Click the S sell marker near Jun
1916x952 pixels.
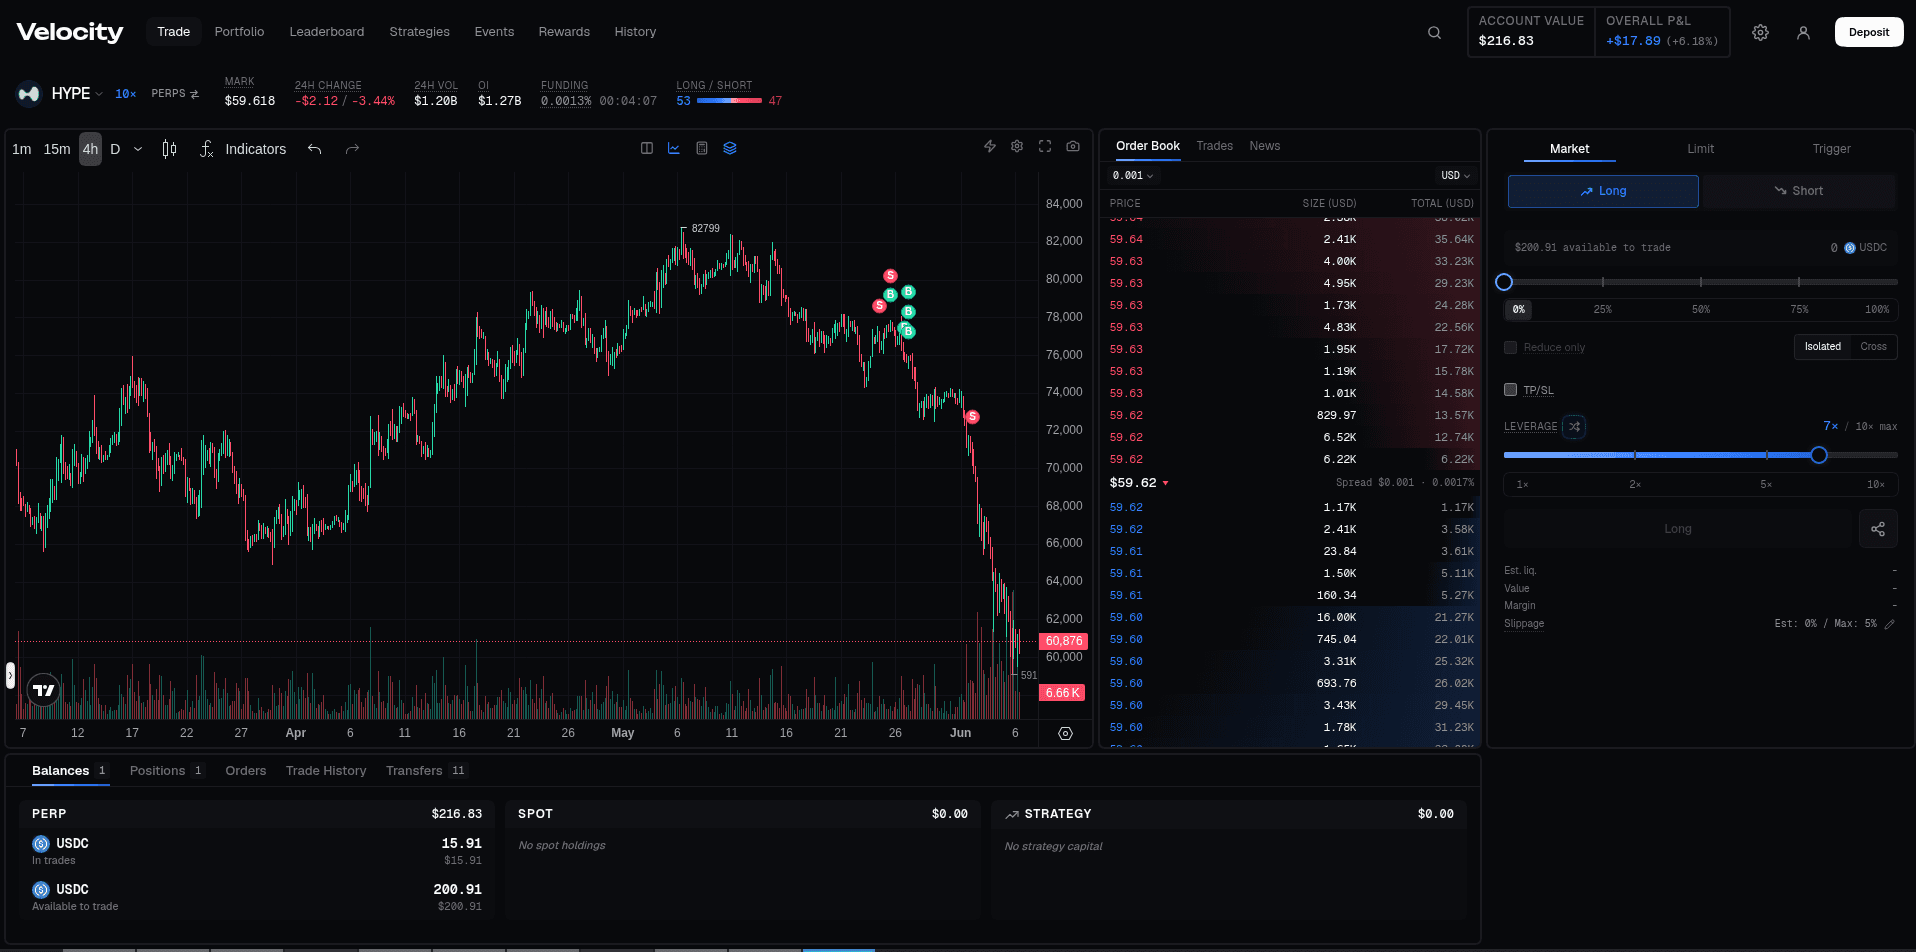[972, 417]
